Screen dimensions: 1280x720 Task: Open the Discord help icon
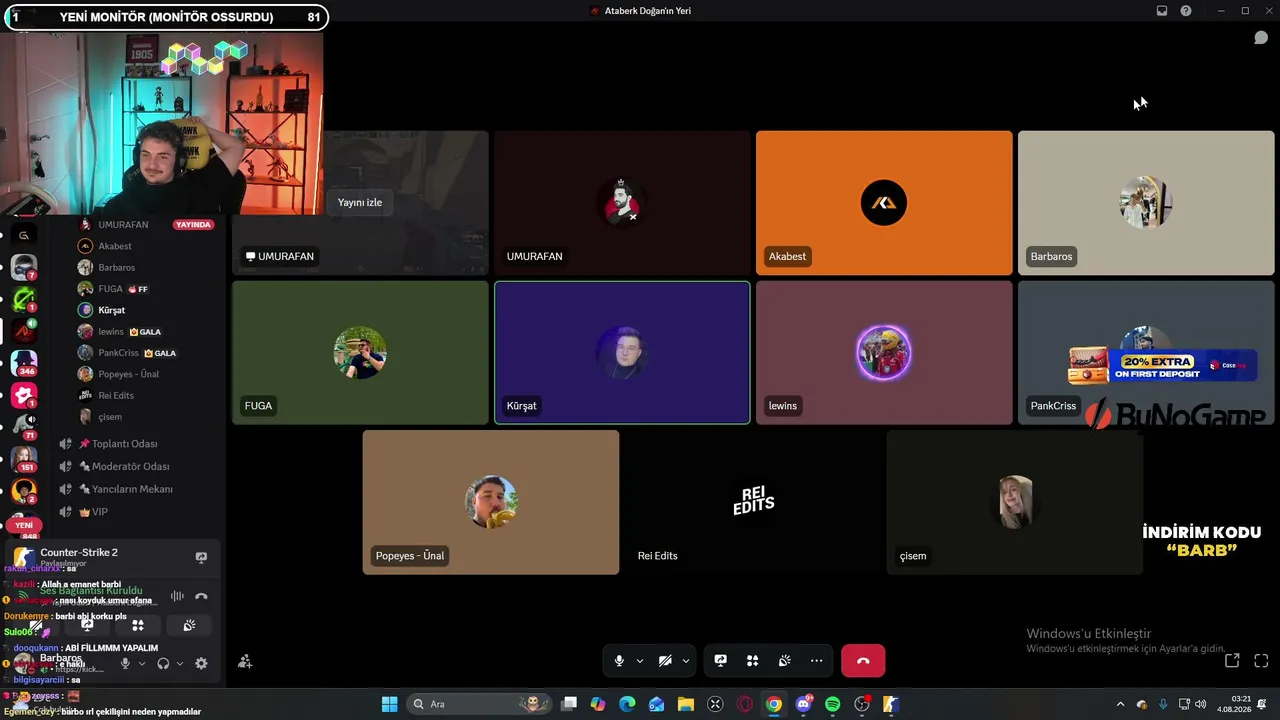[1186, 11]
